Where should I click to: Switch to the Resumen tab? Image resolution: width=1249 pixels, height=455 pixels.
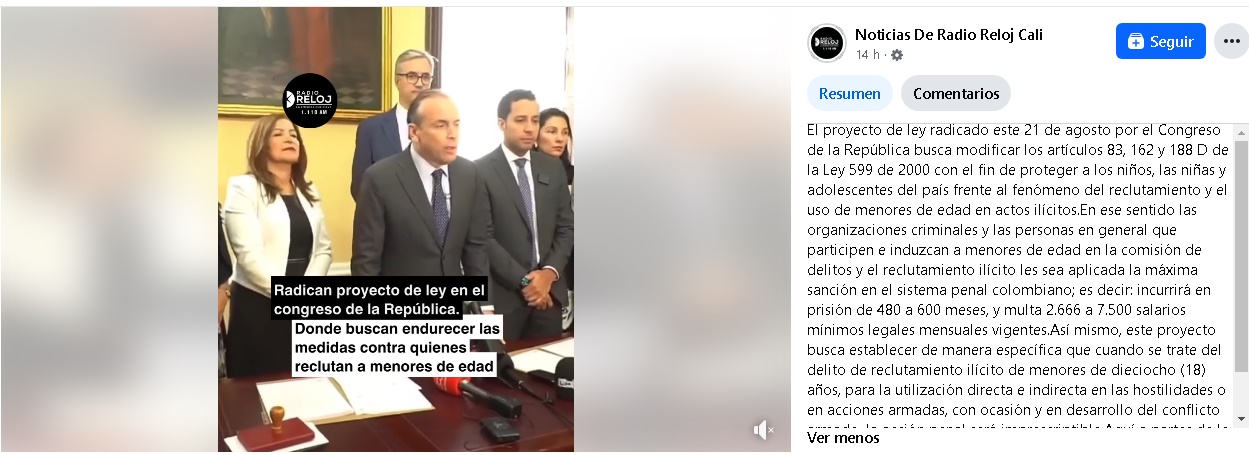(x=850, y=93)
